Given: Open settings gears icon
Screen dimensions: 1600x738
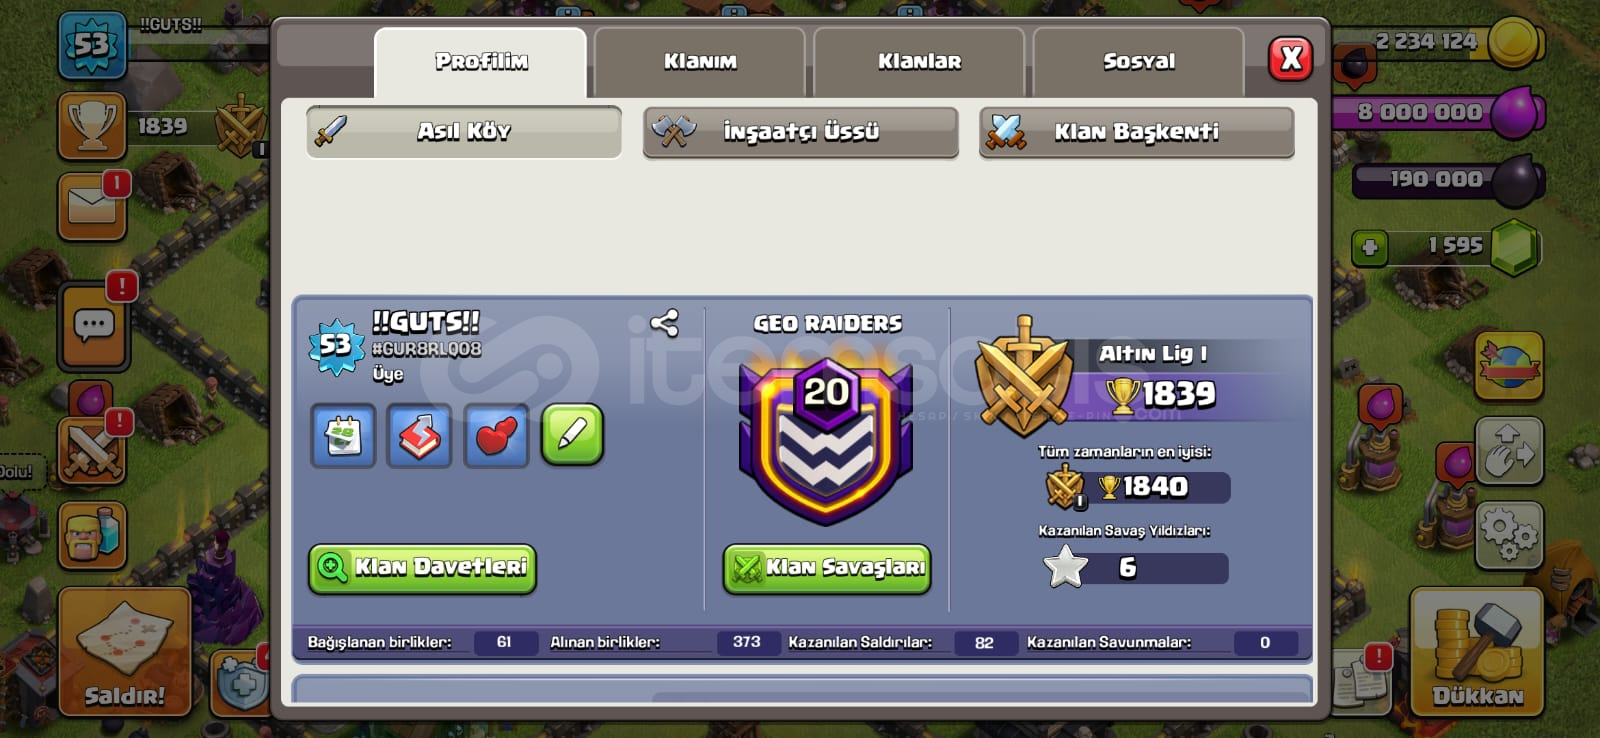Looking at the screenshot, I should point(1509,535).
